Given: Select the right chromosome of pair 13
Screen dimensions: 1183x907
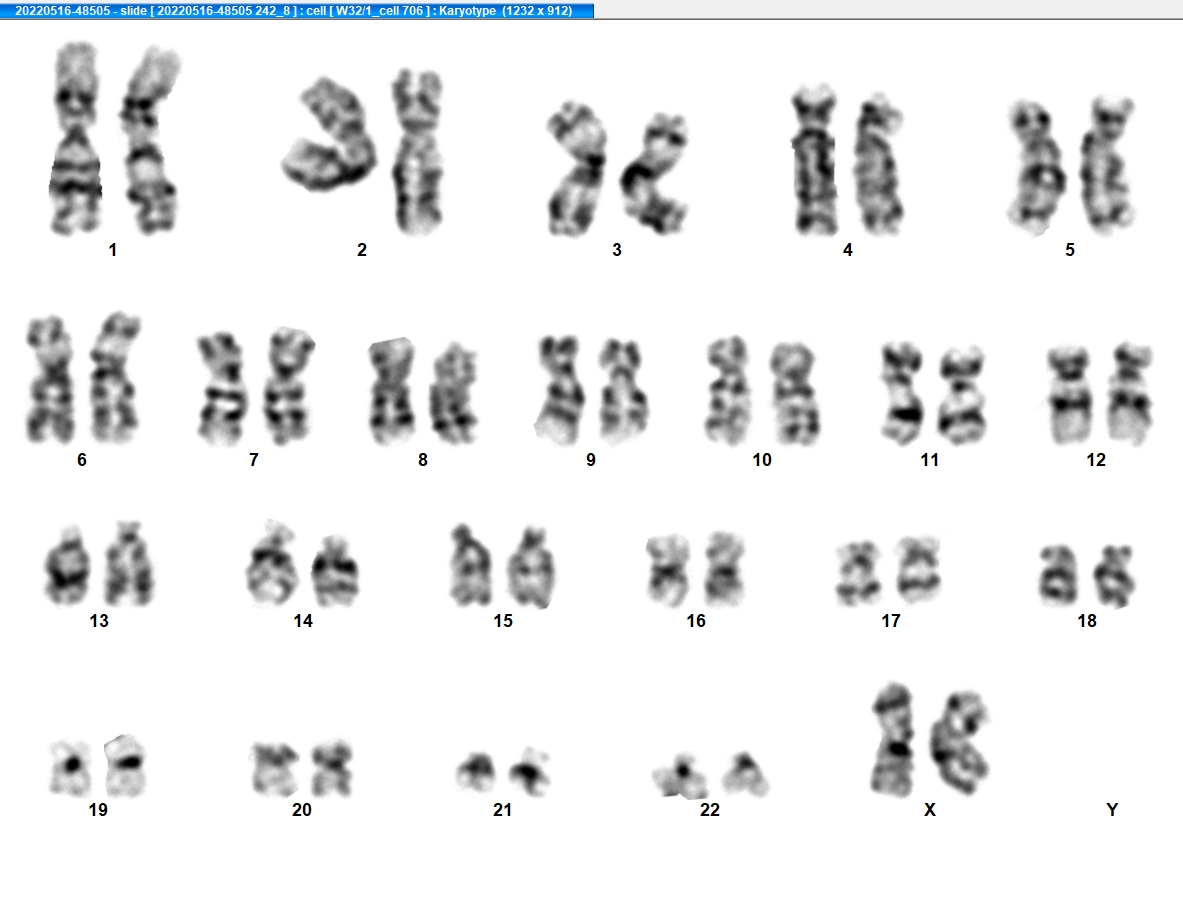Looking at the screenshot, I should coord(128,563).
